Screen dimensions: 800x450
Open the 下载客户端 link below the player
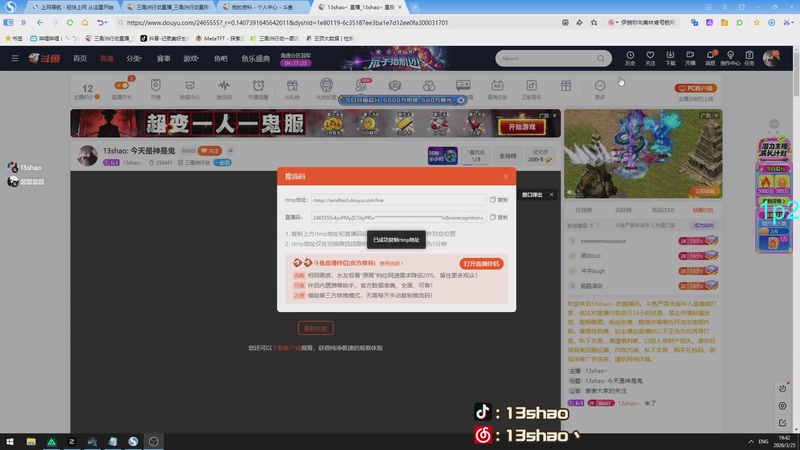[x=286, y=348]
